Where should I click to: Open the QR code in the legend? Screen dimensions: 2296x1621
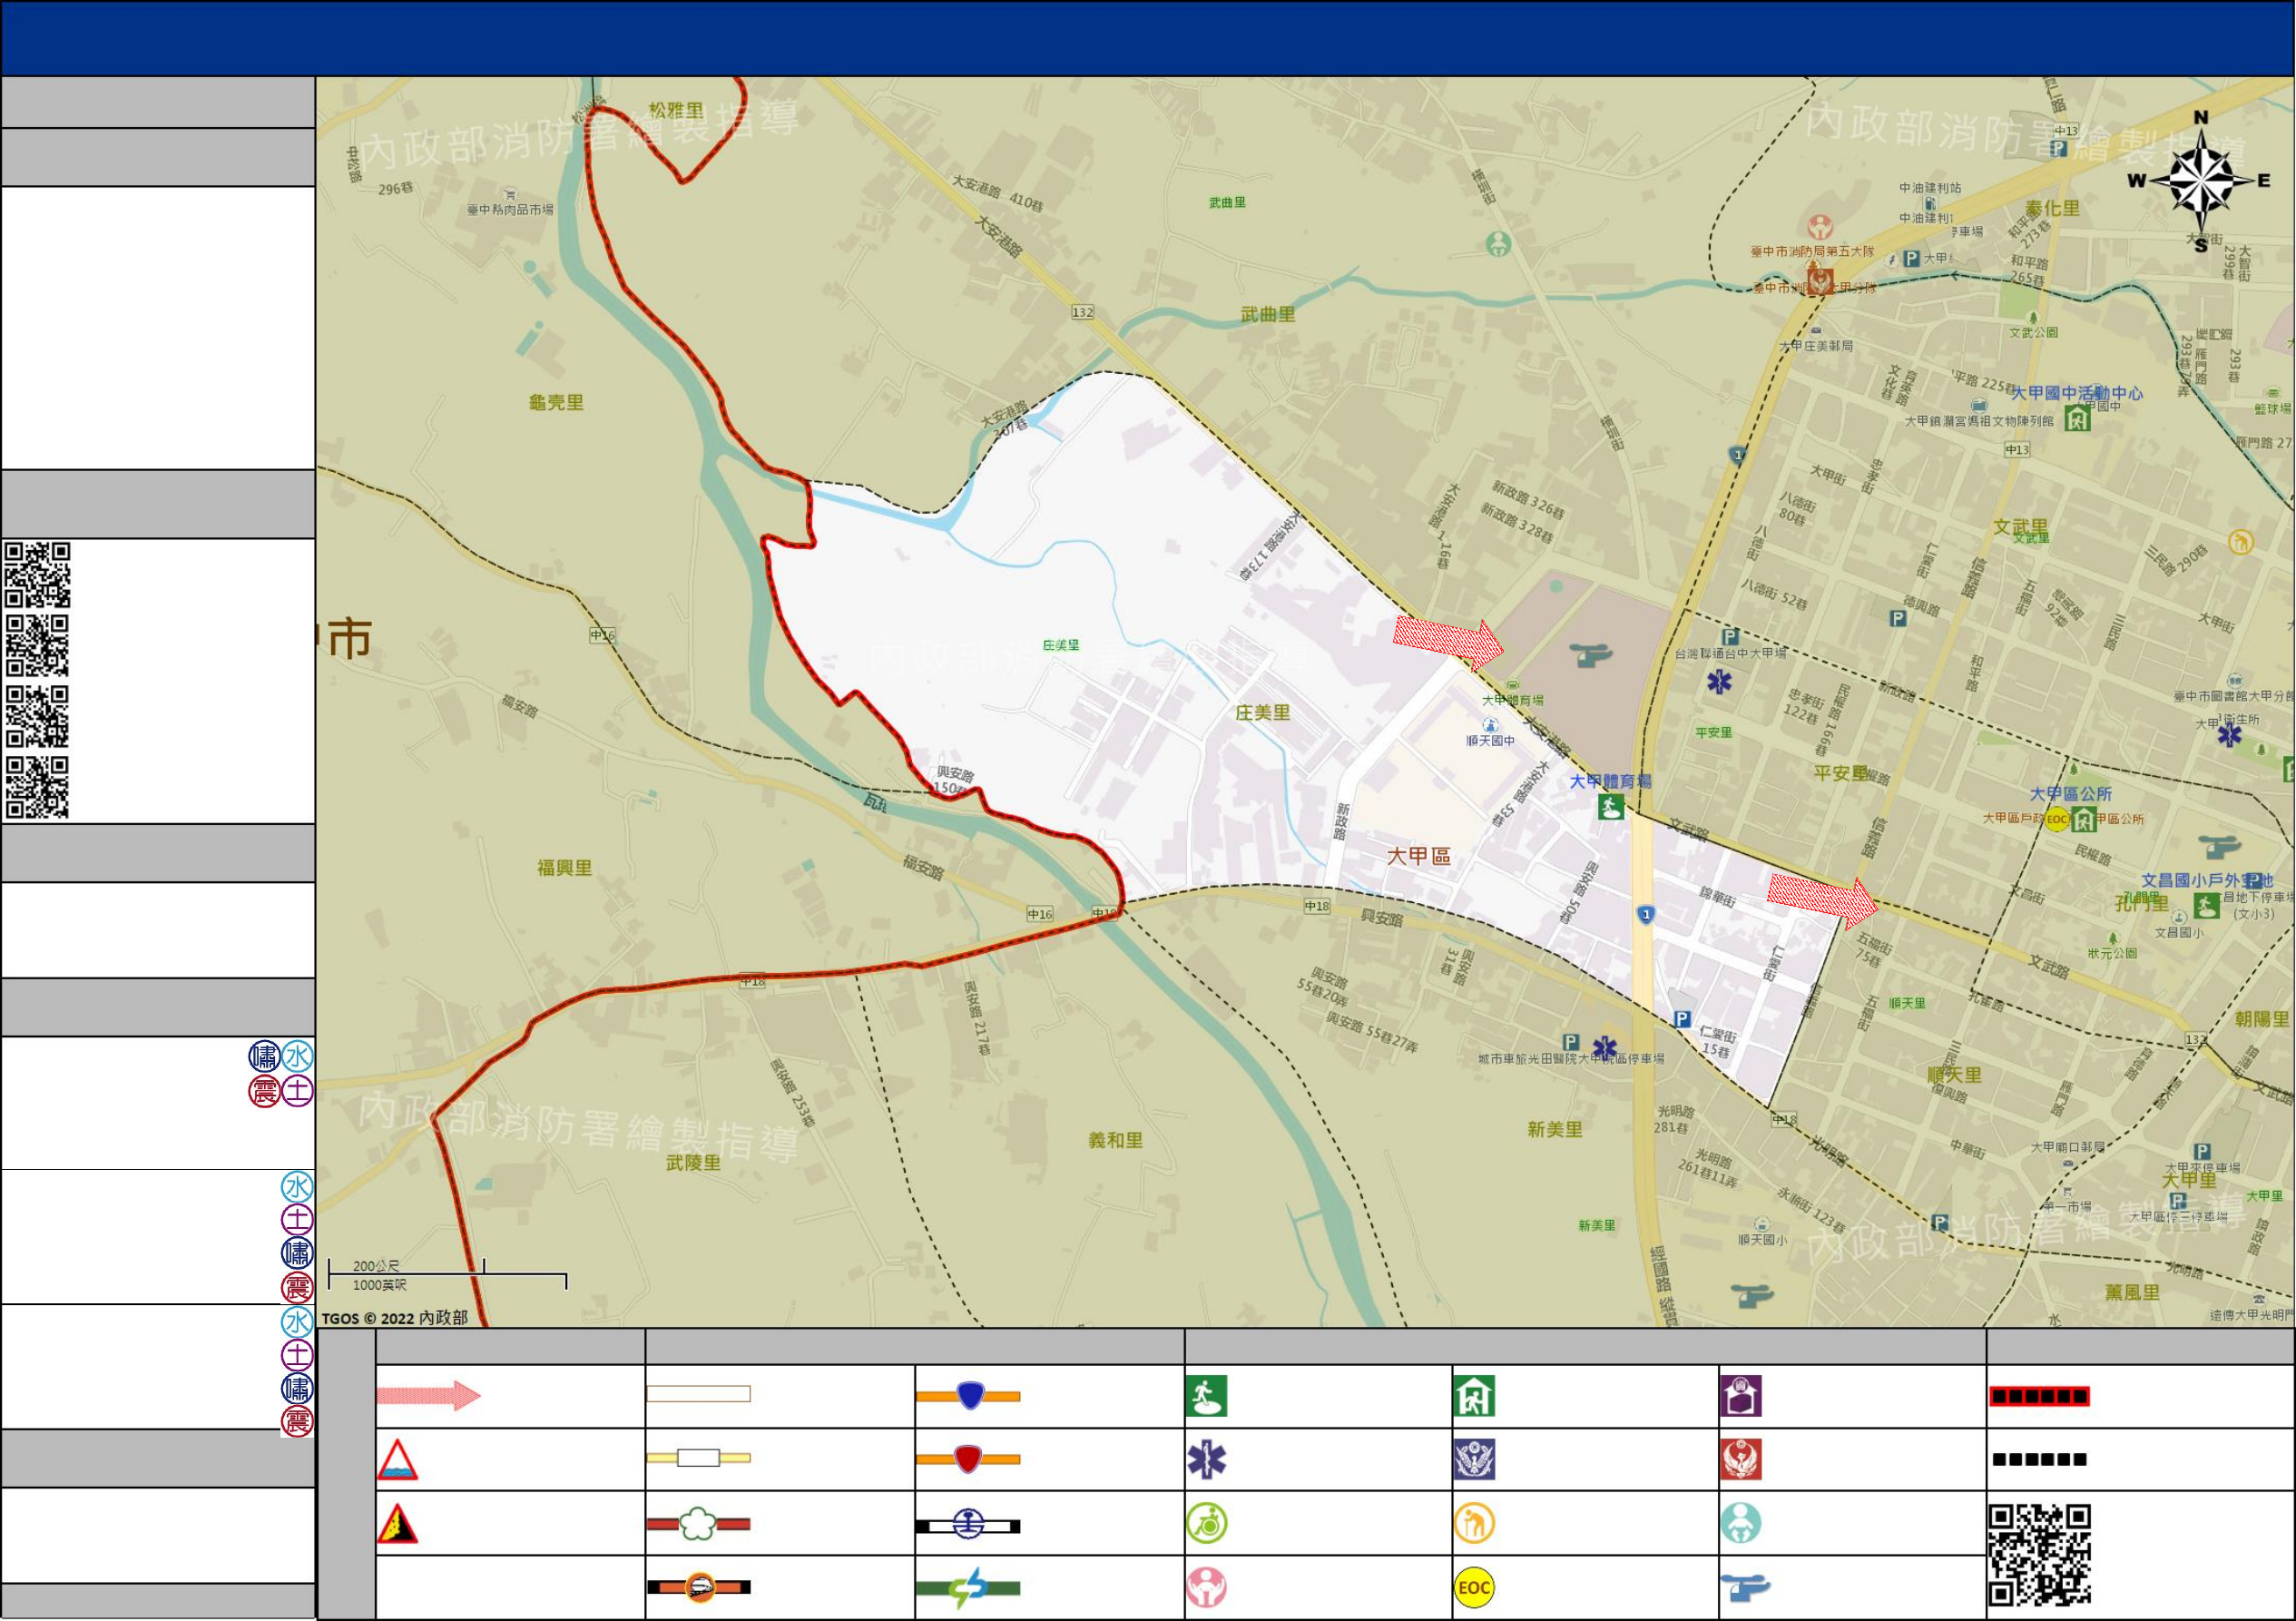(2039, 1555)
